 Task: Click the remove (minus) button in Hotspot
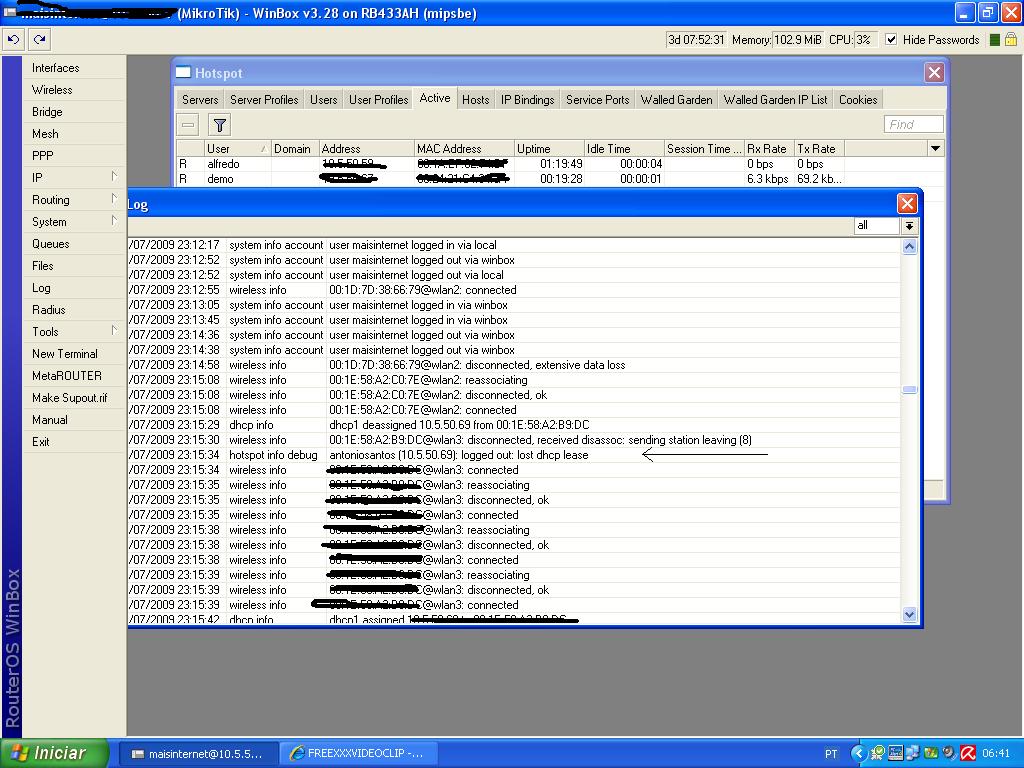pos(188,124)
